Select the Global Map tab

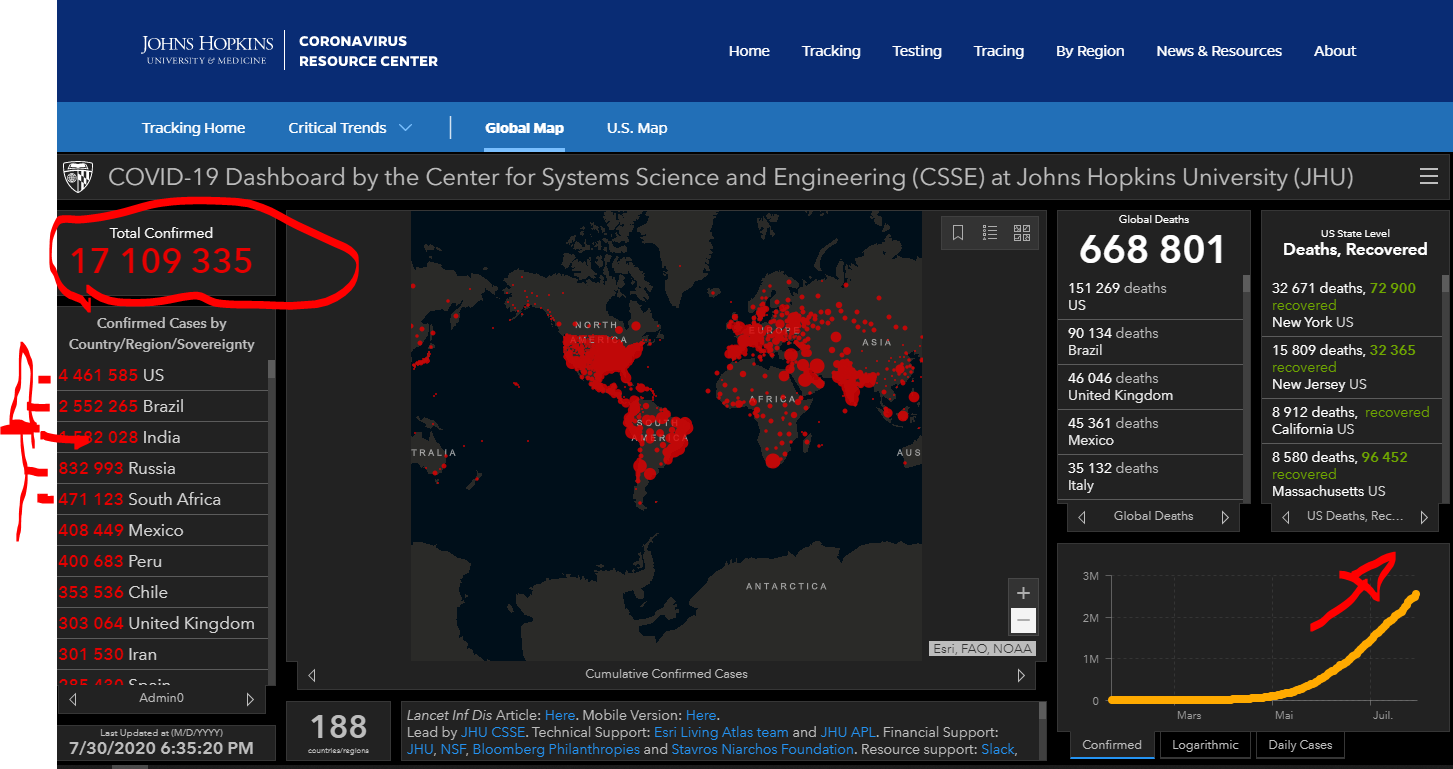(524, 128)
